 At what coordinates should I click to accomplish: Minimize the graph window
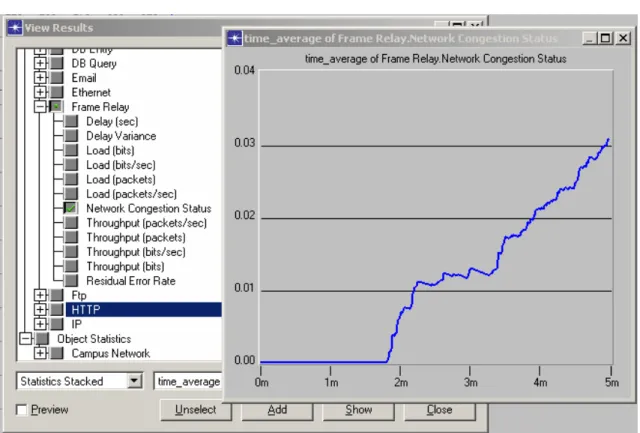tap(589, 38)
